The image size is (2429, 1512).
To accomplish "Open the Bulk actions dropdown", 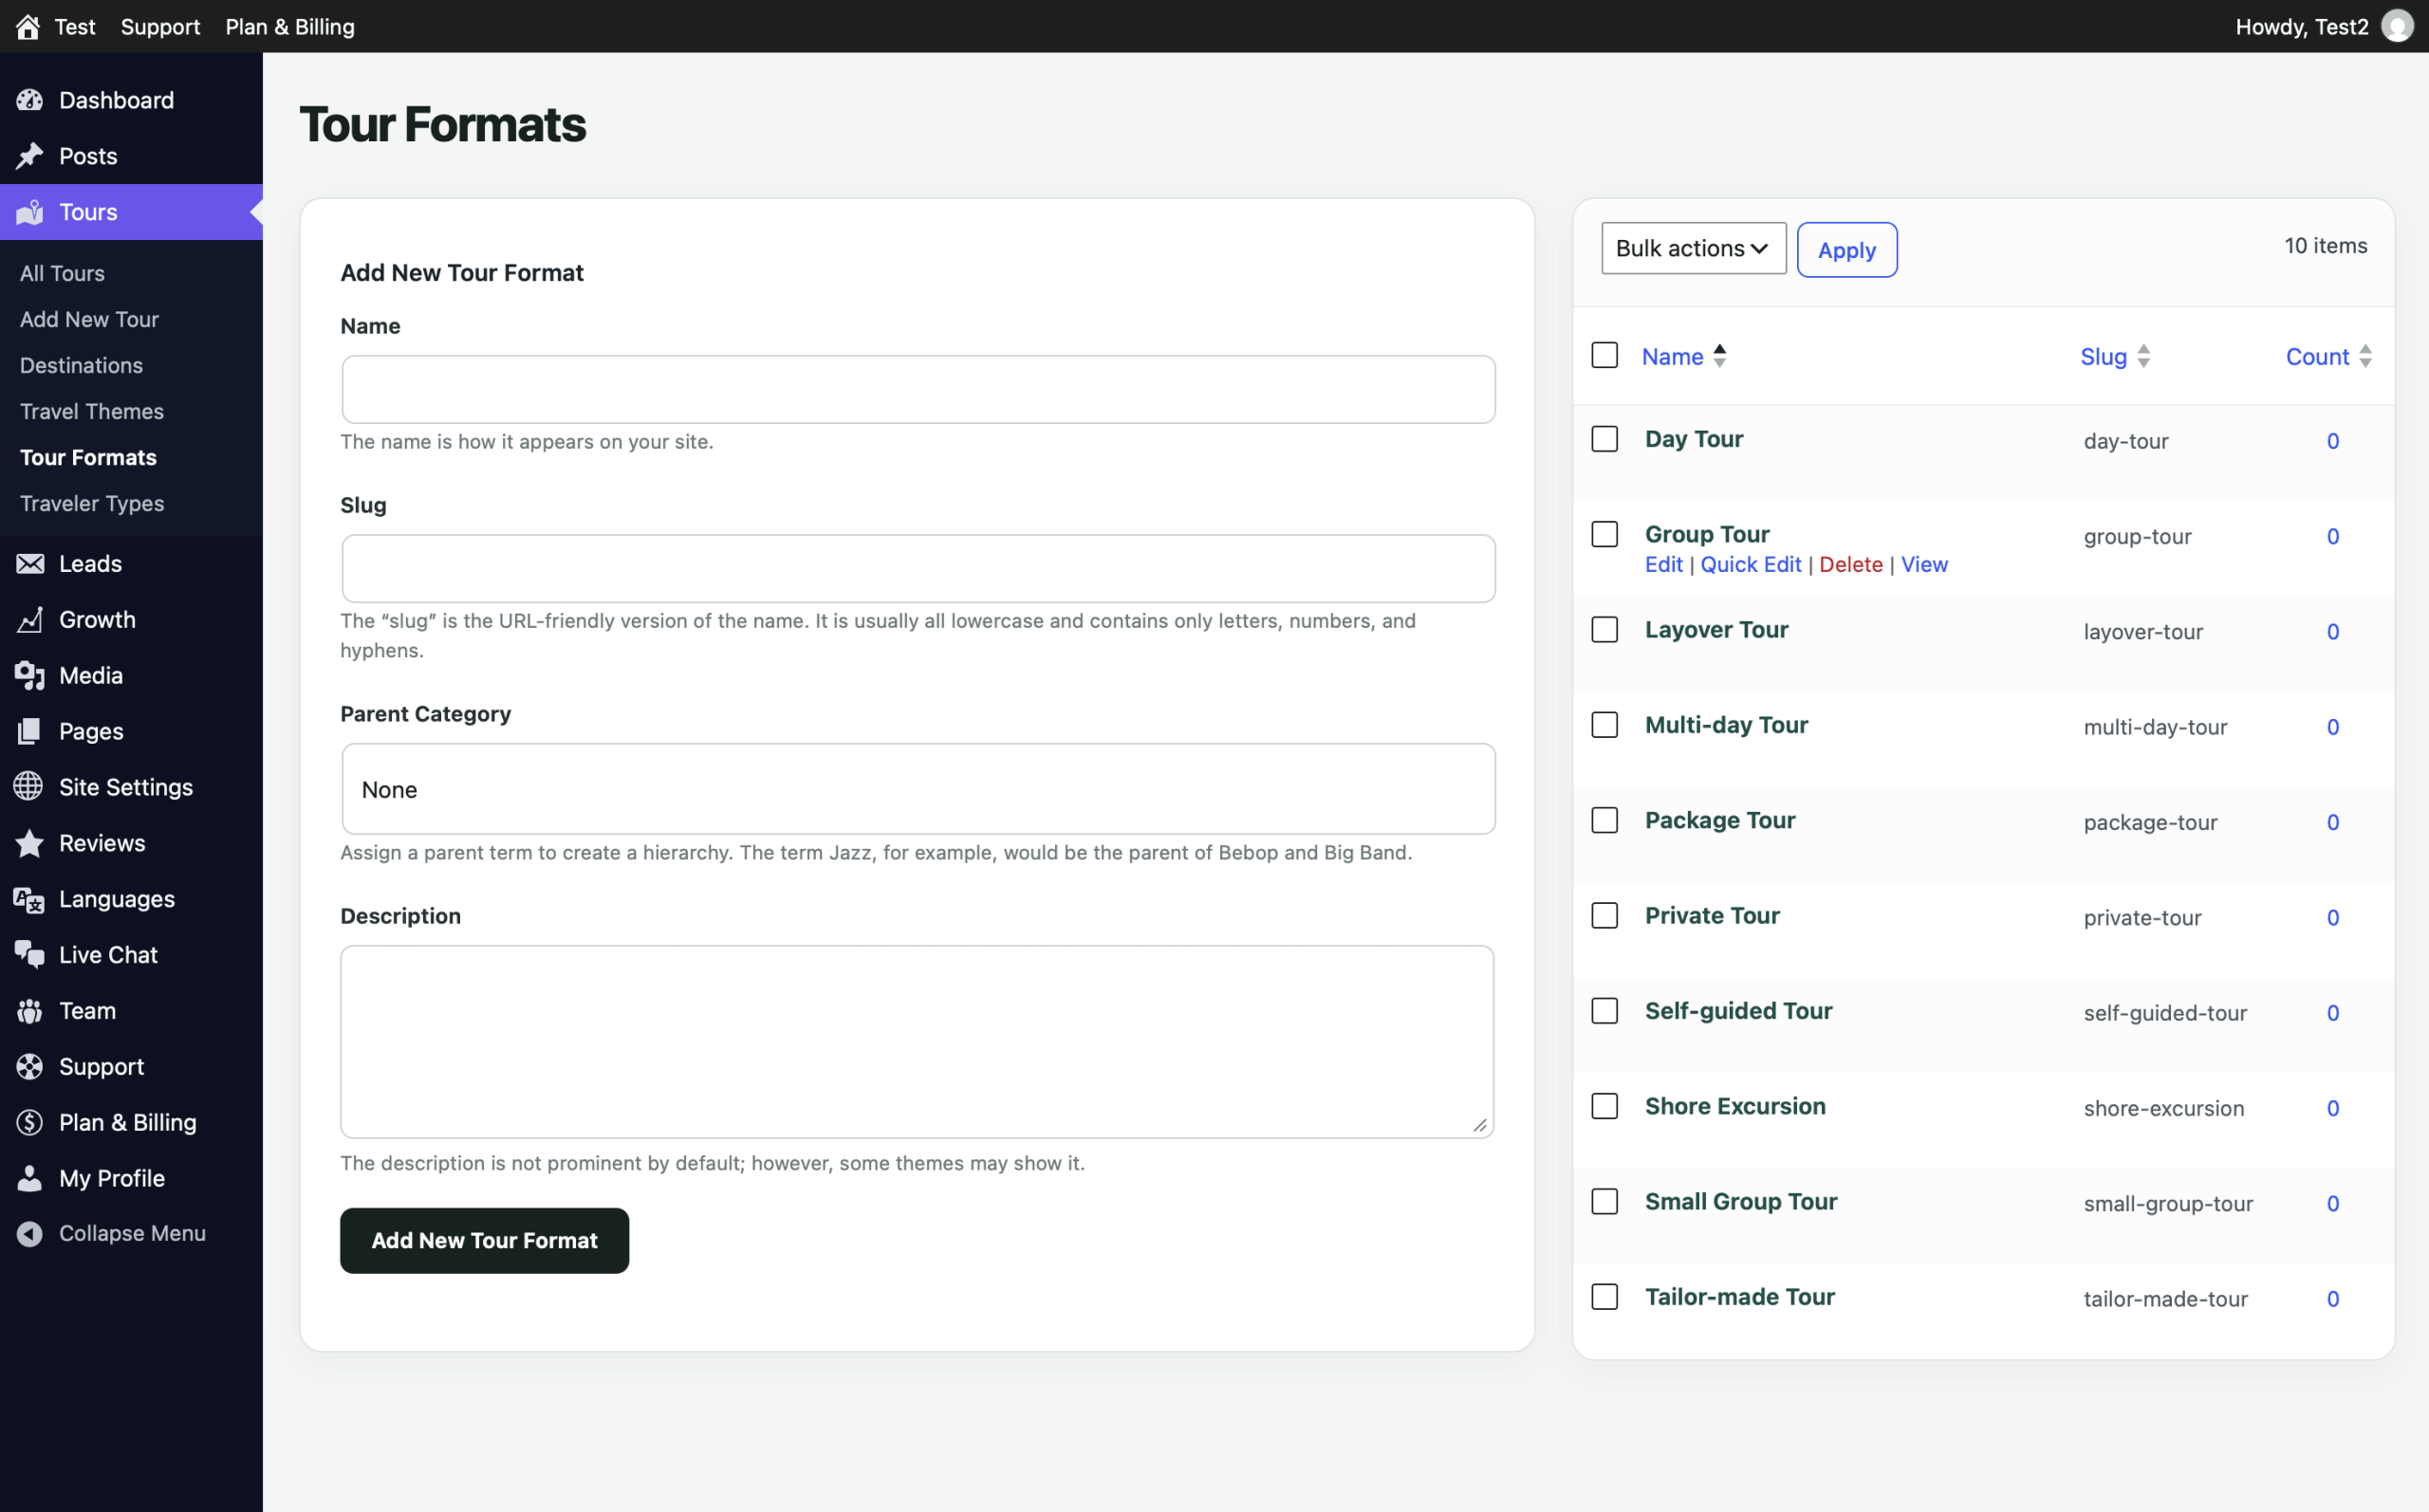I will click(x=1693, y=248).
